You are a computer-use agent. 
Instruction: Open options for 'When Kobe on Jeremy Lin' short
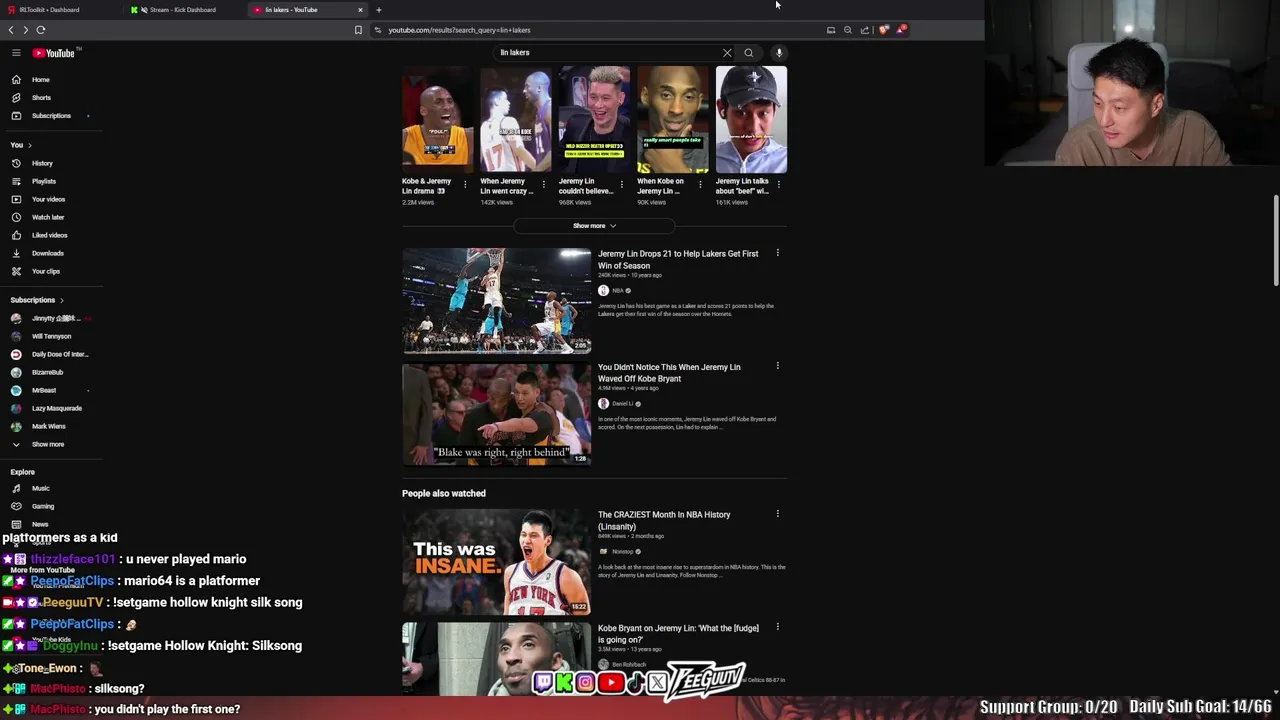coord(700,185)
